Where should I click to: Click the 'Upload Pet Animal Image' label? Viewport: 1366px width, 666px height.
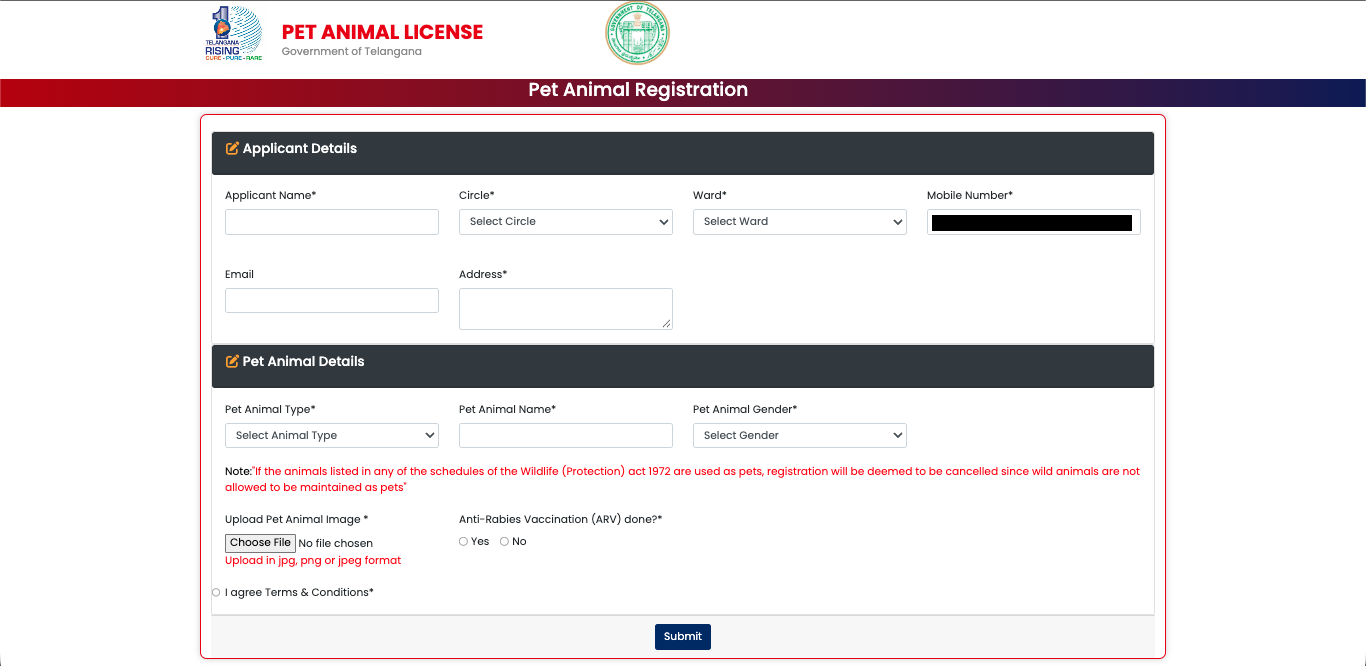297,519
